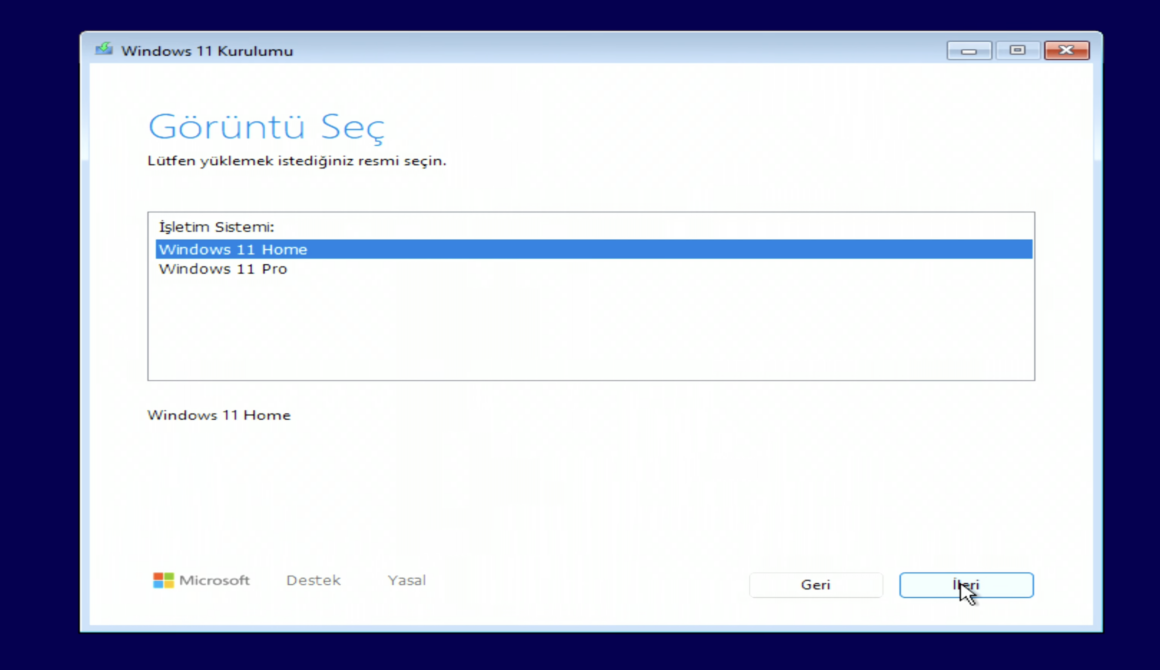Click the setup icon in title bar
1160x670 pixels.
coord(104,50)
